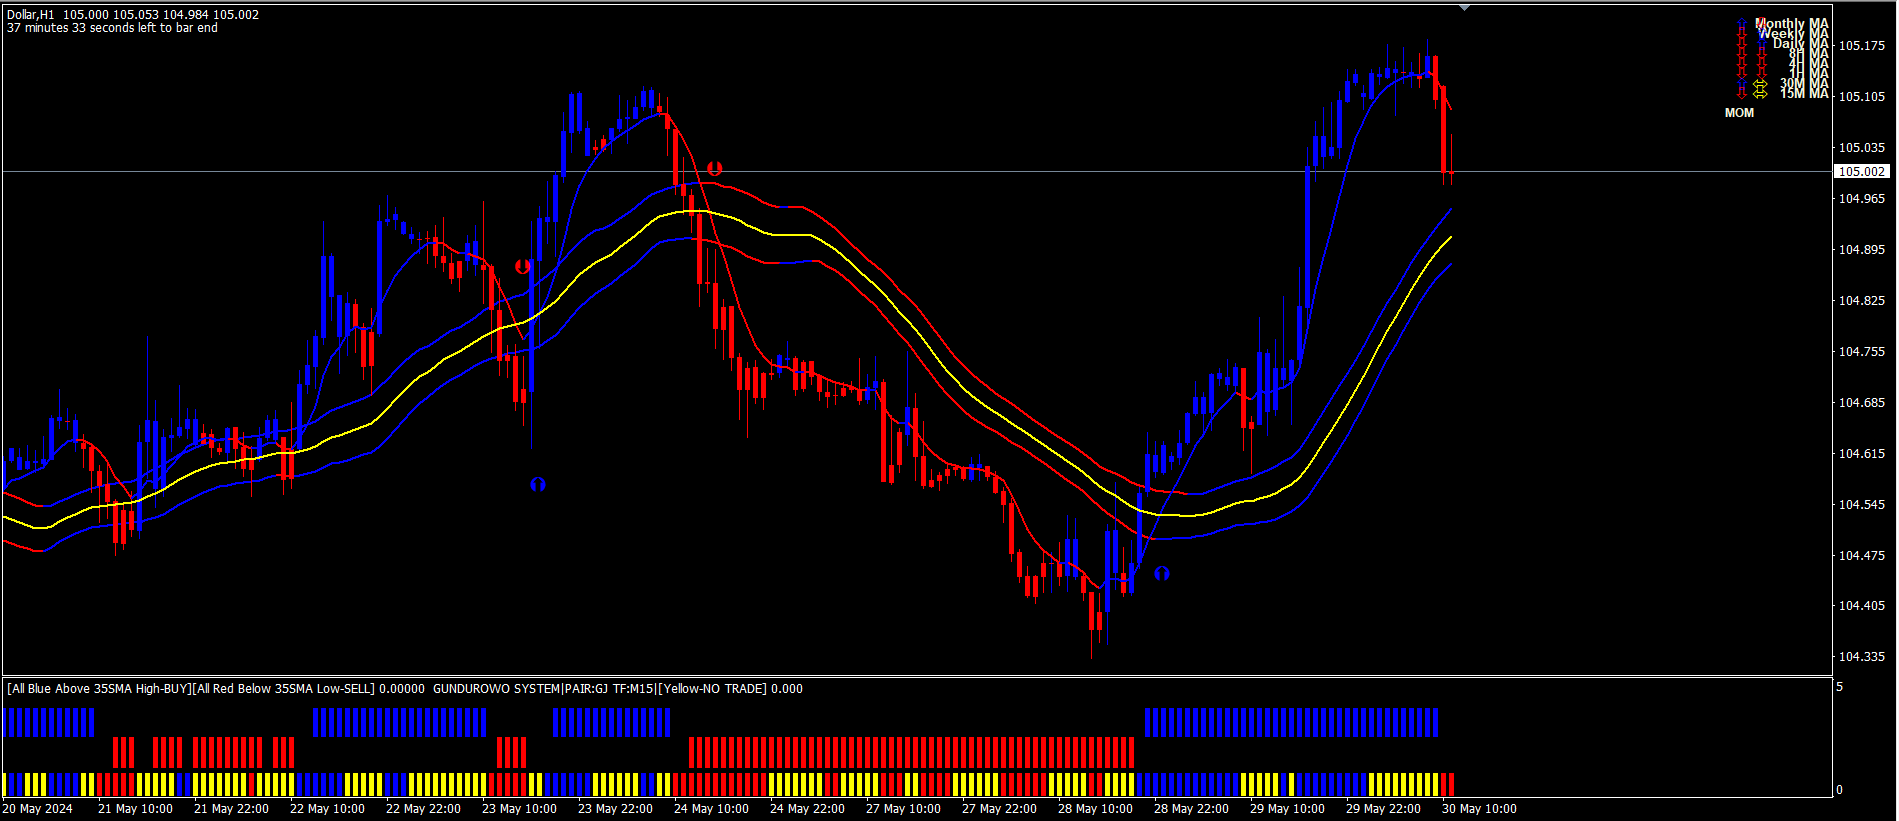Viewport: 1899px width, 821px height.
Task: Click the 105.105 price axis label
Action: (x=1862, y=97)
